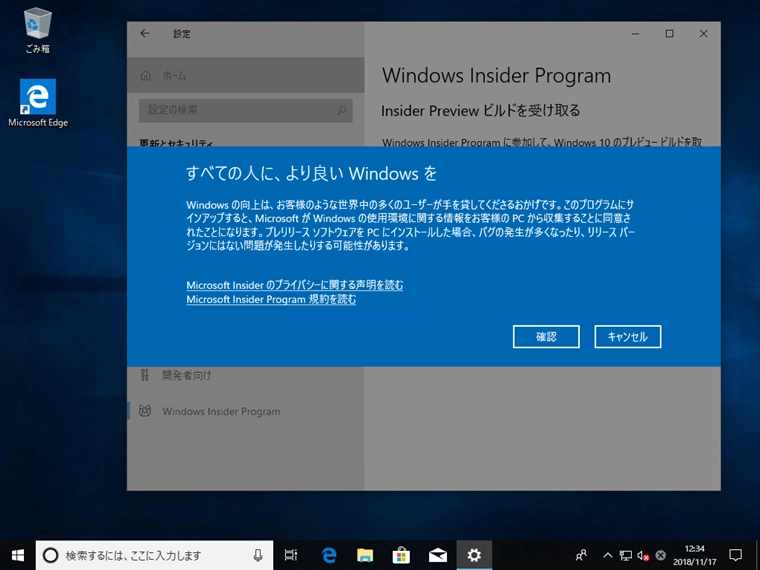Launch Edge from the taskbar

(329, 555)
